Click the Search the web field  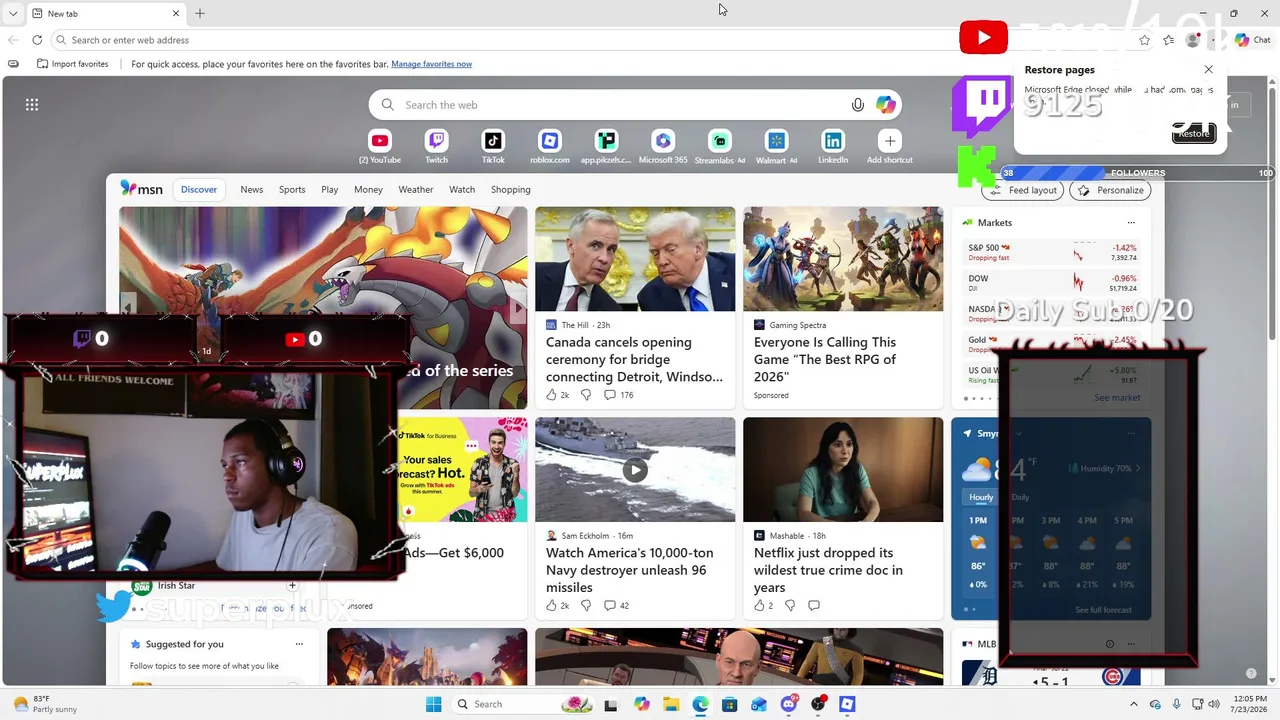pos(635,105)
